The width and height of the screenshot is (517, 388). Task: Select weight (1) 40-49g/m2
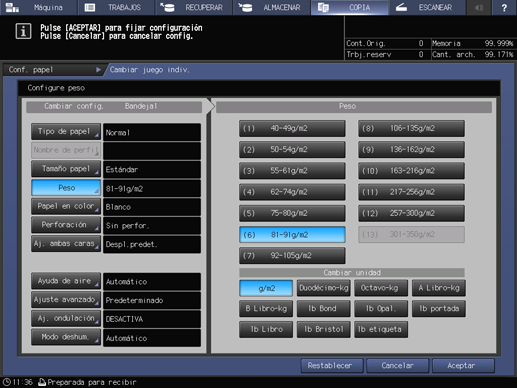click(292, 129)
